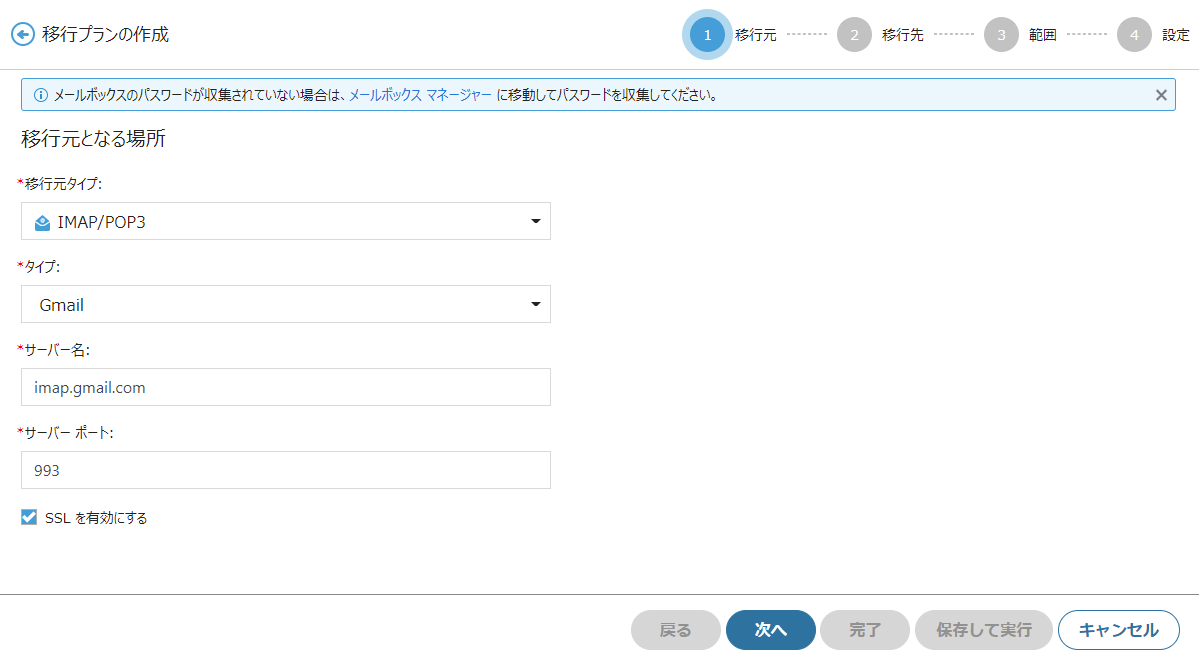This screenshot has width=1199, height=662.
Task: Click the 移行プランの作成 title text
Action: [106, 34]
